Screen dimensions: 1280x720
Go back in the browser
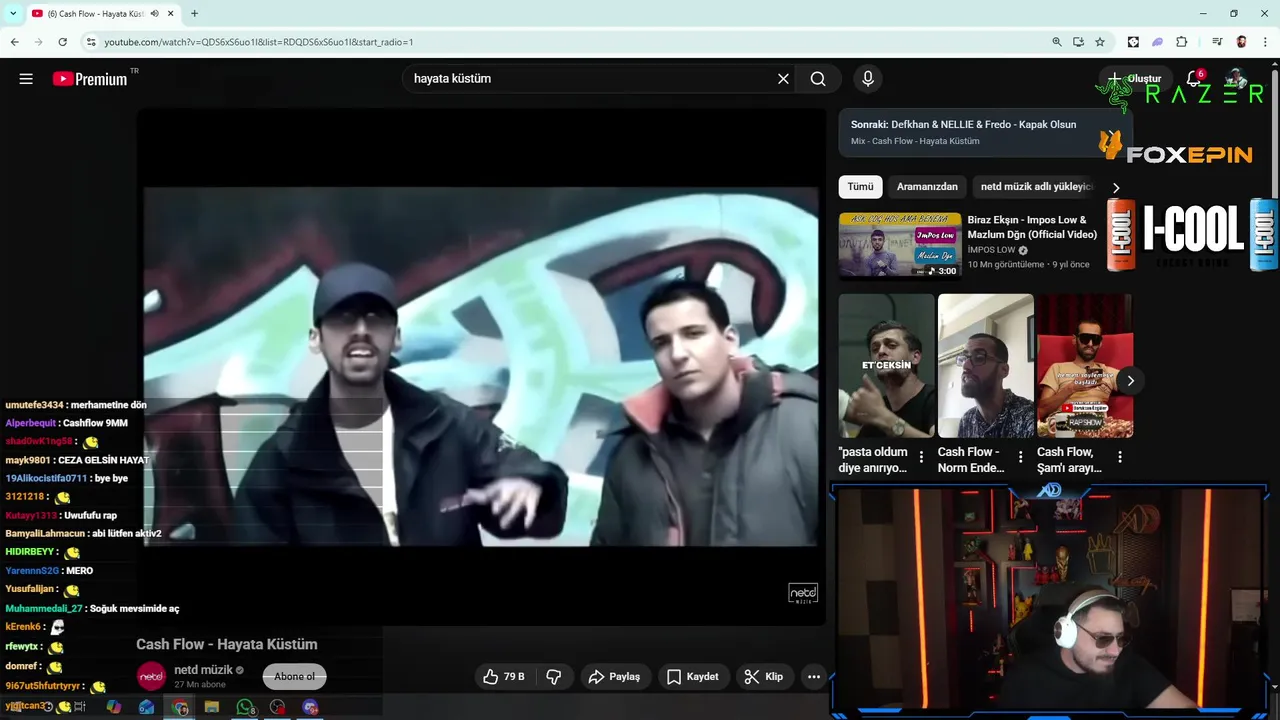[x=15, y=42]
